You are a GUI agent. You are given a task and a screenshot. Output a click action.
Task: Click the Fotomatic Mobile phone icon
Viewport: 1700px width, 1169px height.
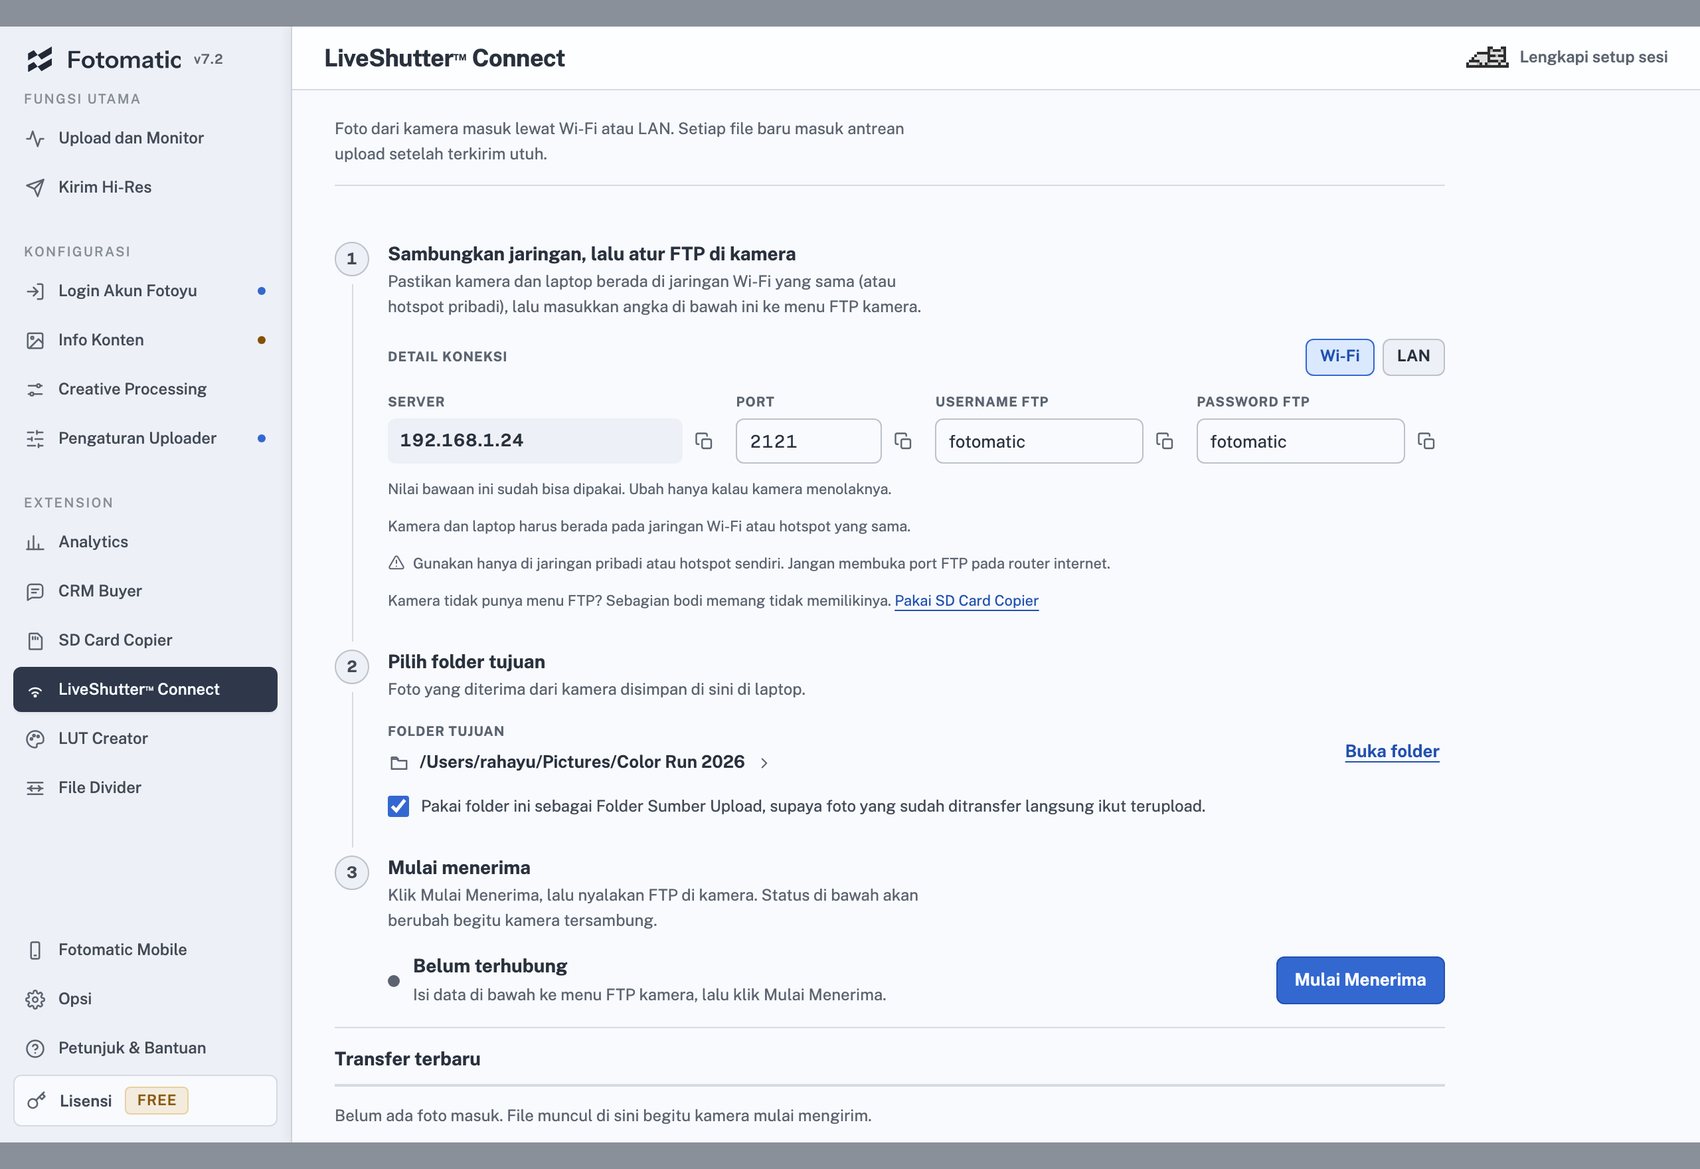click(x=35, y=950)
